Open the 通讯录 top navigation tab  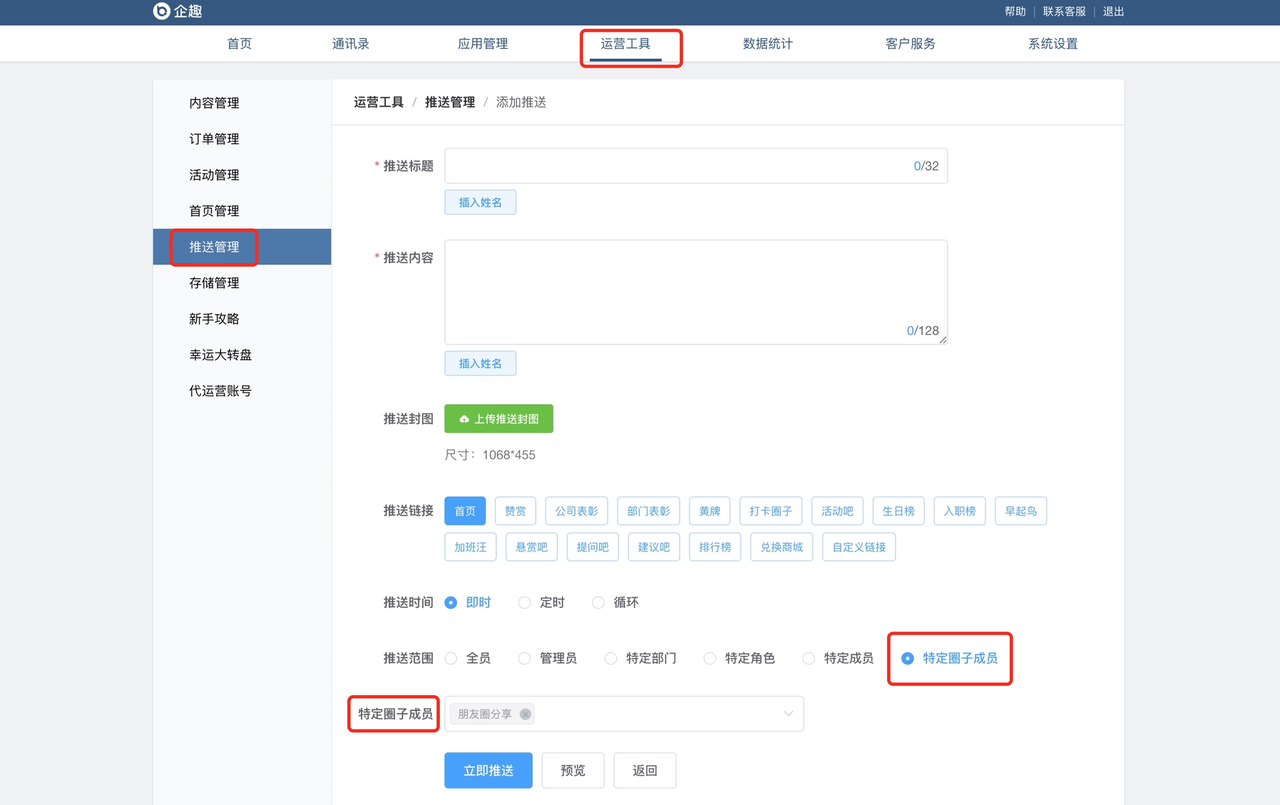(x=351, y=44)
